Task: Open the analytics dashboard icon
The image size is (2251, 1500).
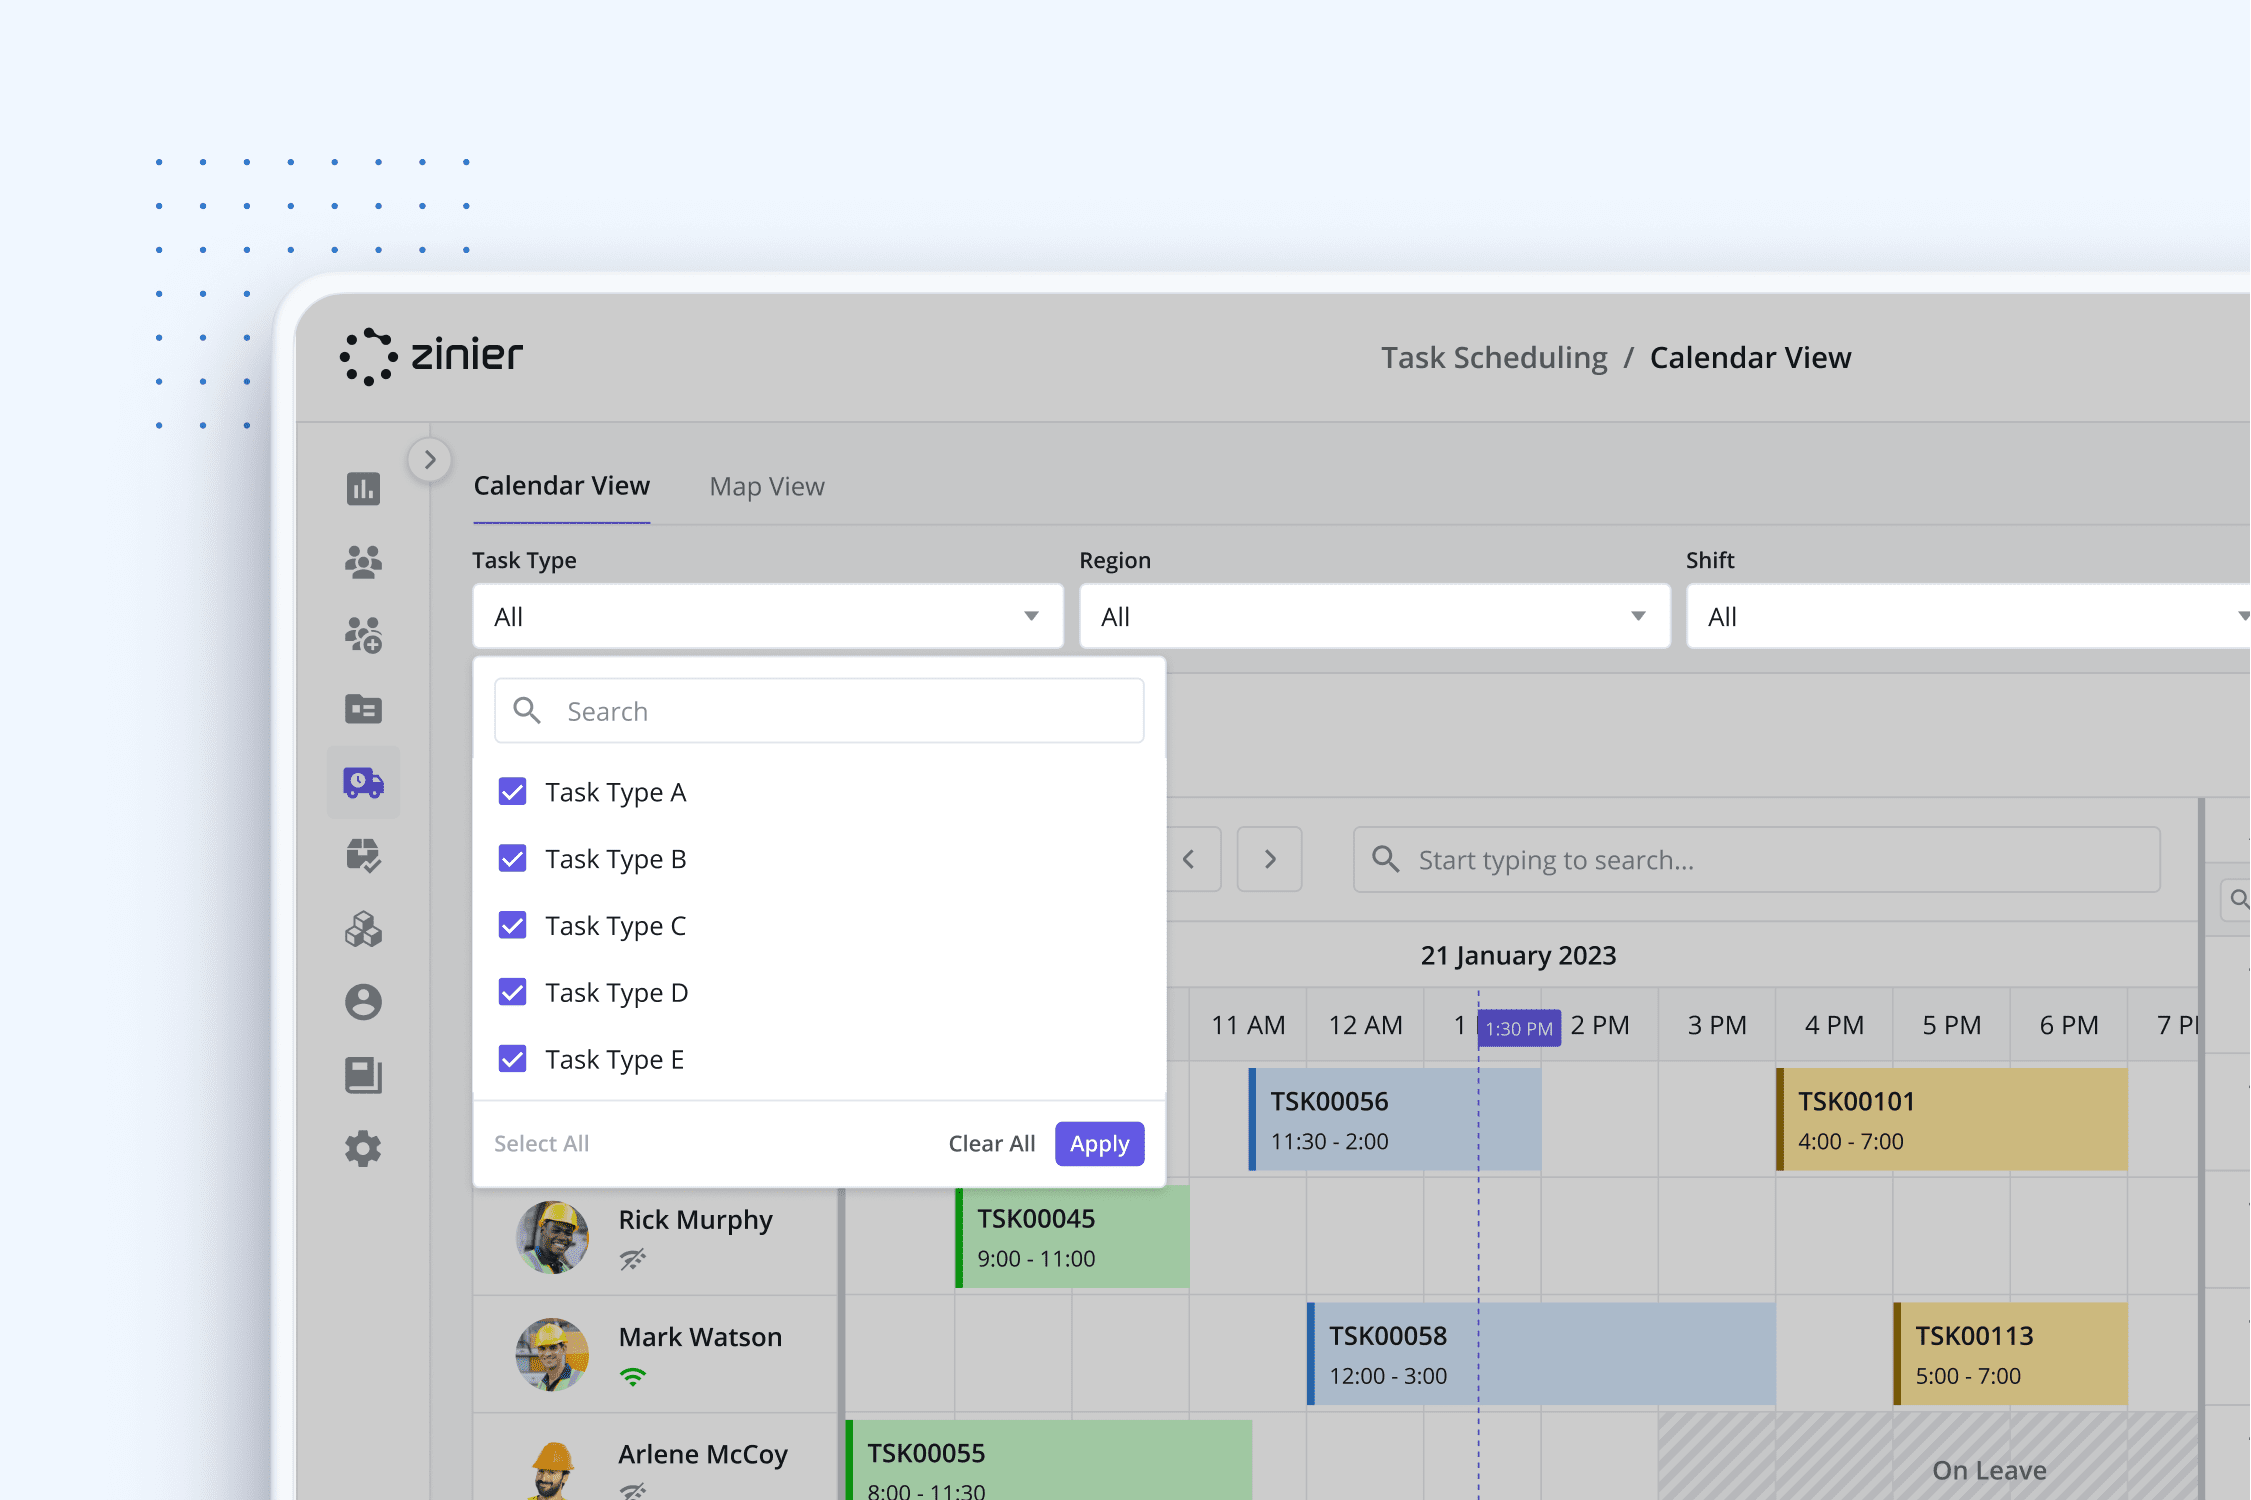Action: tap(363, 488)
